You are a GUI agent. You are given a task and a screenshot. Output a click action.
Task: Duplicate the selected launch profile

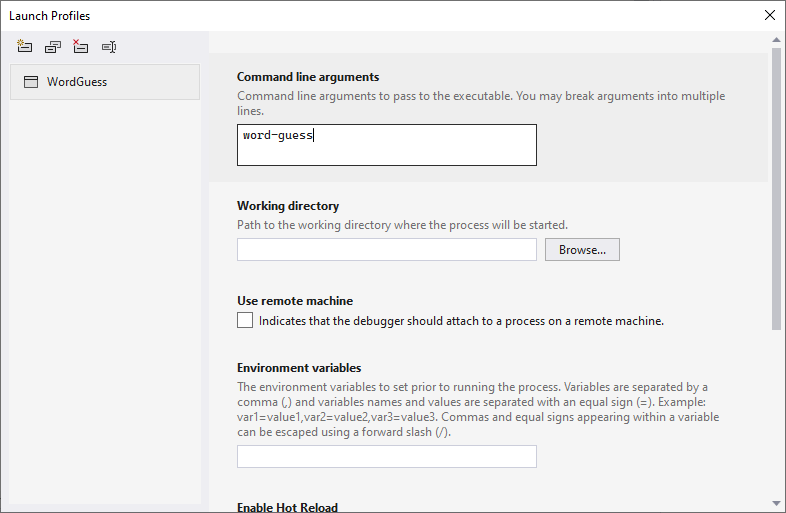(53, 47)
